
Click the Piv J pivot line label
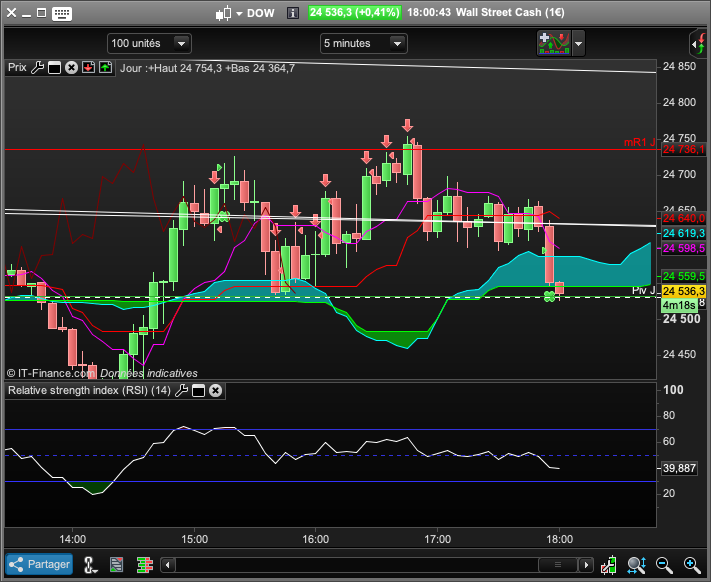pos(644,290)
